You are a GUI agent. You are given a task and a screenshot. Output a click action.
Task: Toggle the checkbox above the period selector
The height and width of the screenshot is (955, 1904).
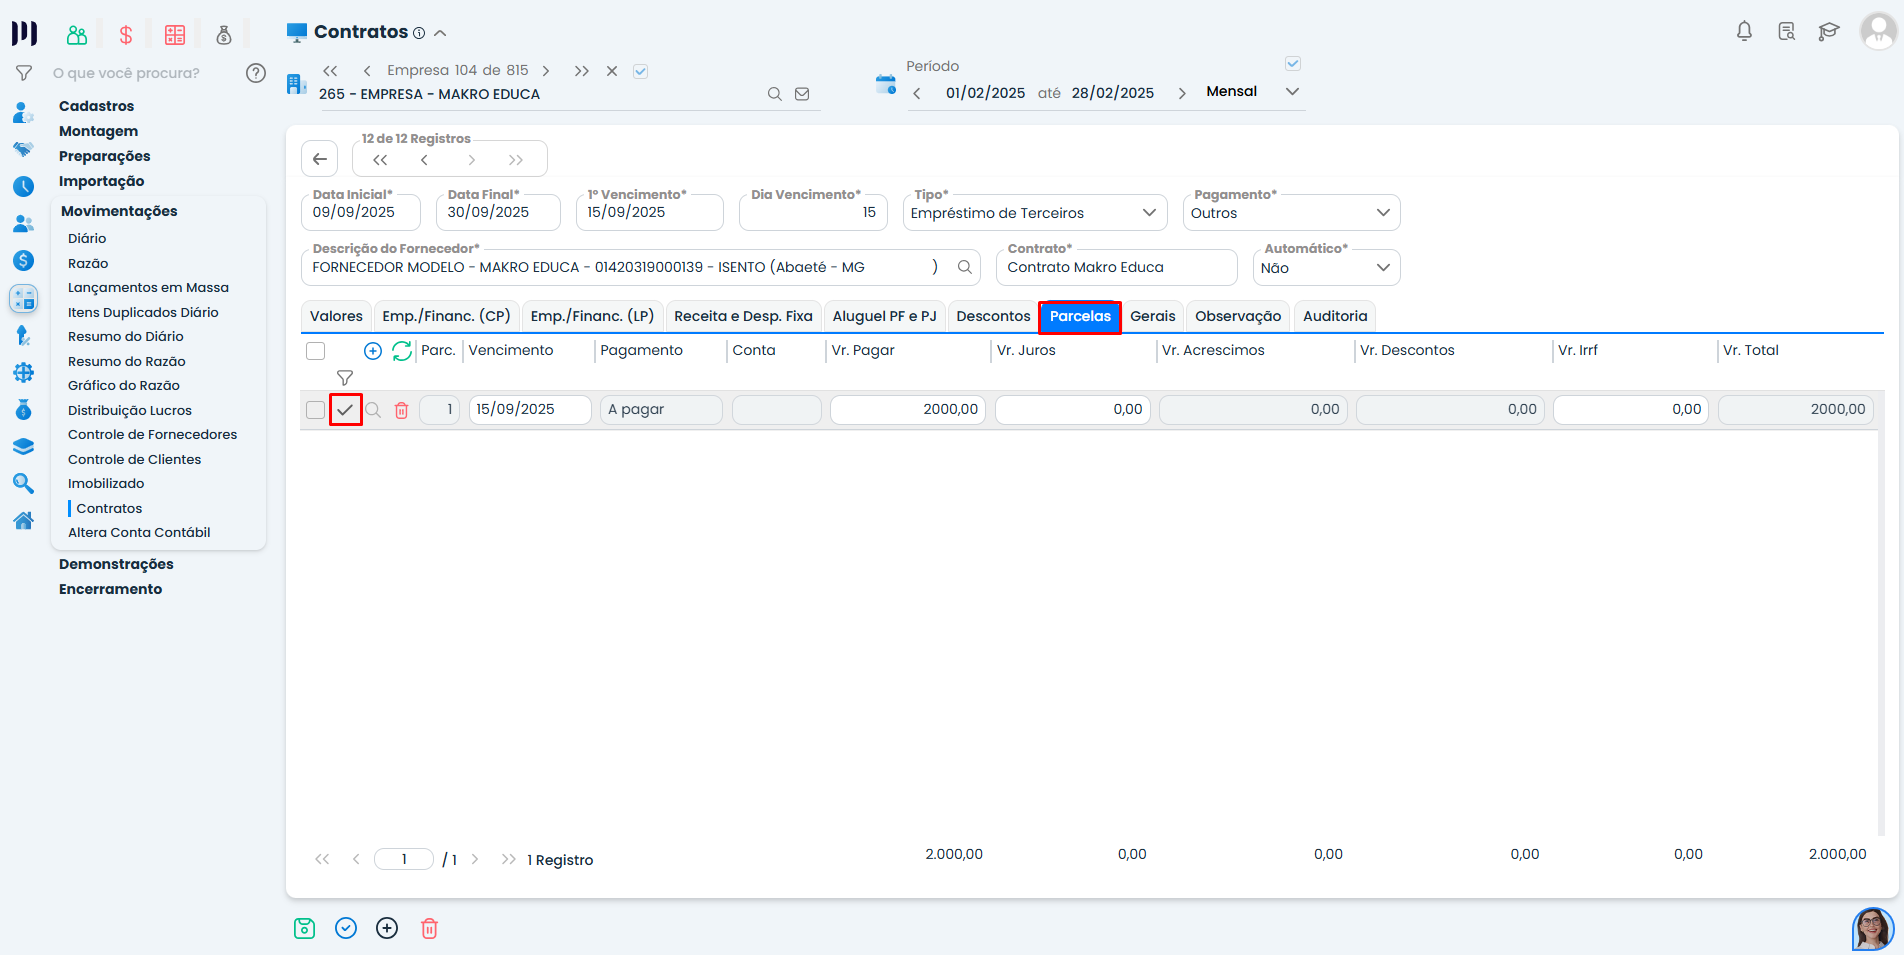point(1292,64)
